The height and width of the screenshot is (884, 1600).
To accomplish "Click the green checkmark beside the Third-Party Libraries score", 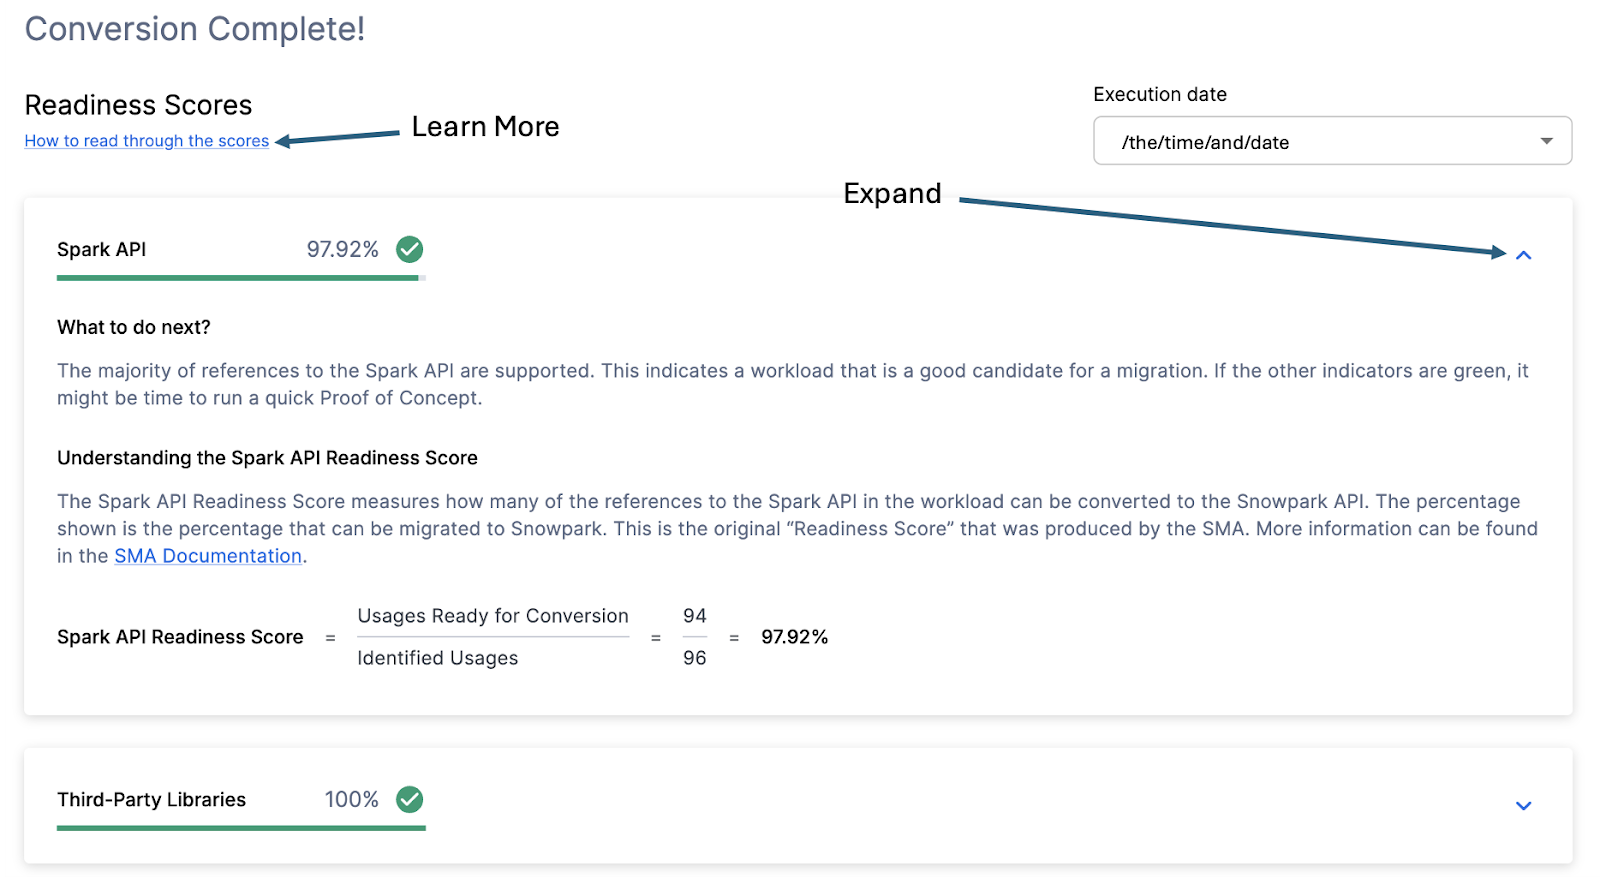I will pyautogui.click(x=408, y=799).
